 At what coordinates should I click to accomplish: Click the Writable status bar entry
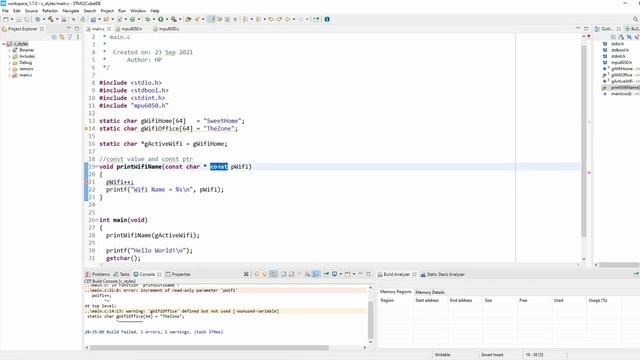pyautogui.click(x=442, y=355)
